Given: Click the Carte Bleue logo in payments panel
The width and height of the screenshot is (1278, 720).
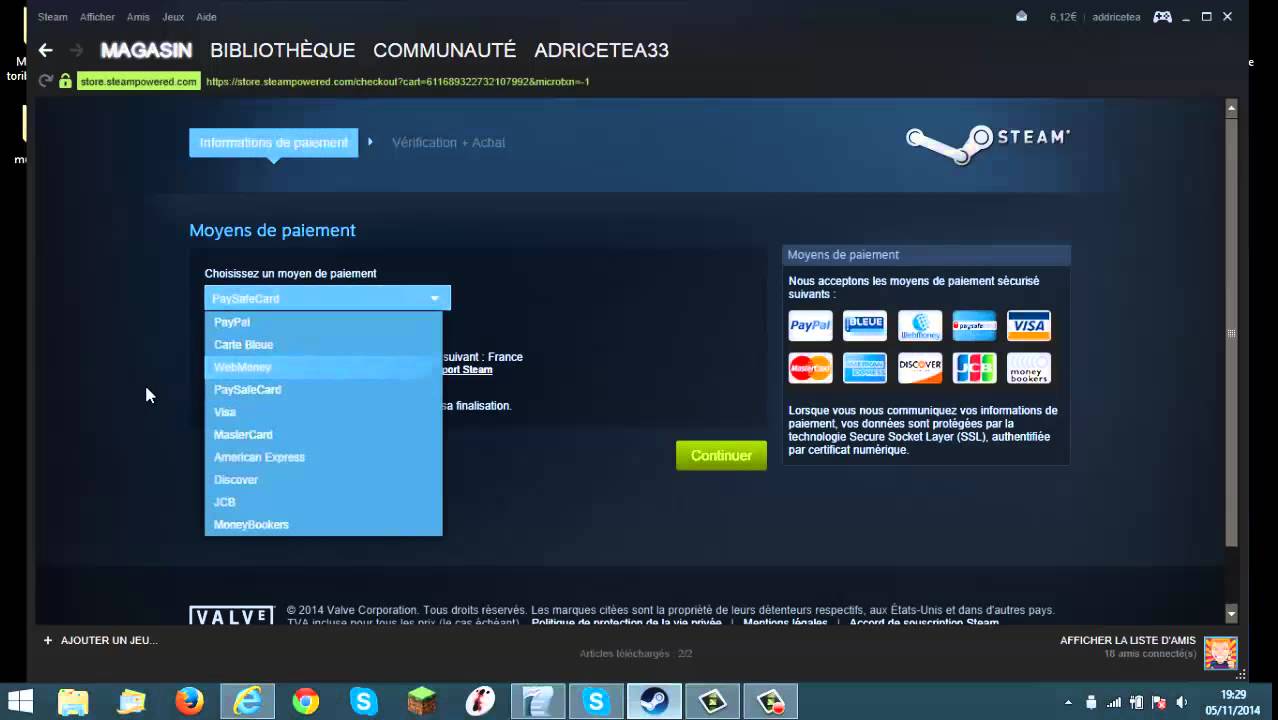Looking at the screenshot, I should pos(865,326).
